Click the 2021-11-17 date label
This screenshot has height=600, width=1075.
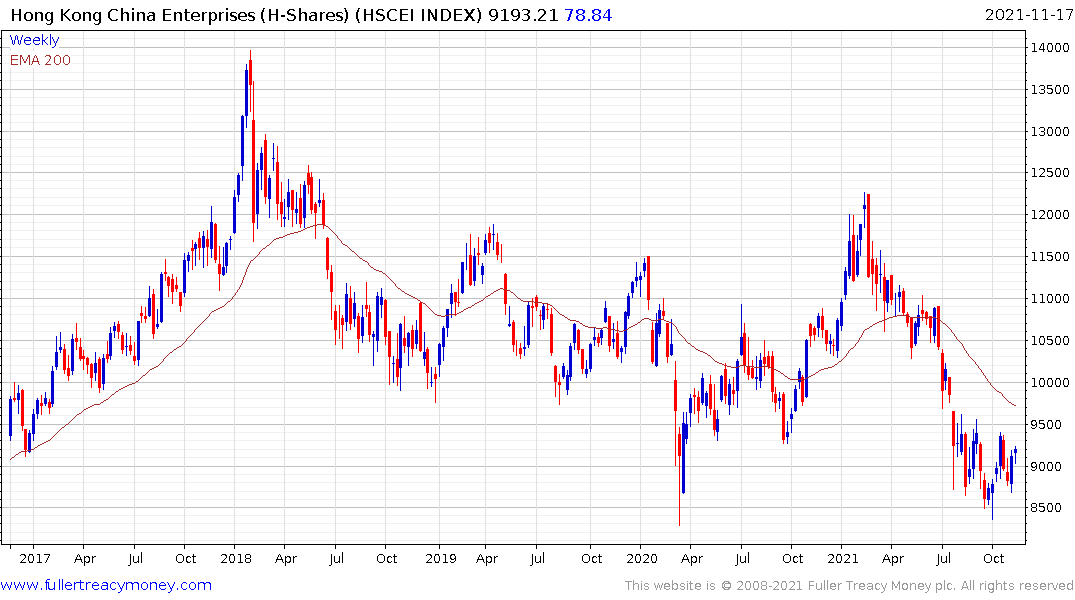1027,15
